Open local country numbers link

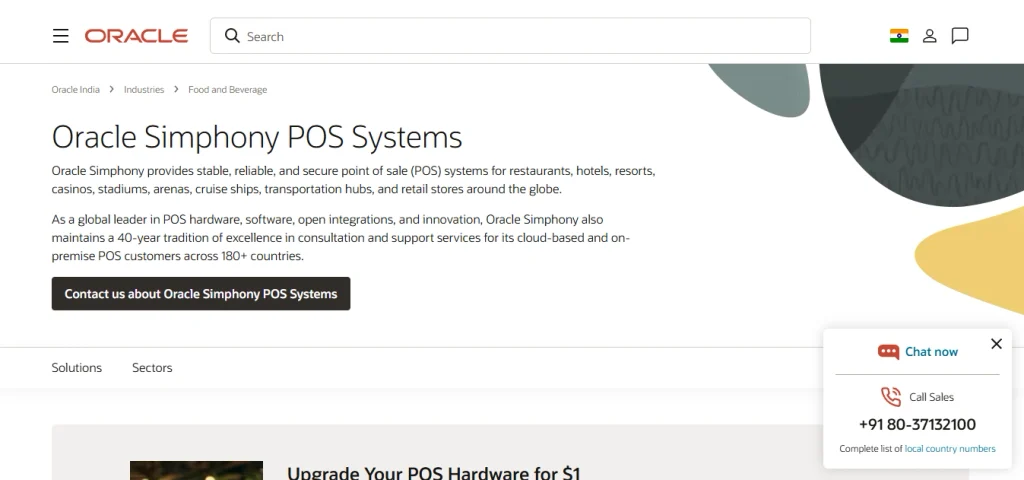tap(950, 449)
